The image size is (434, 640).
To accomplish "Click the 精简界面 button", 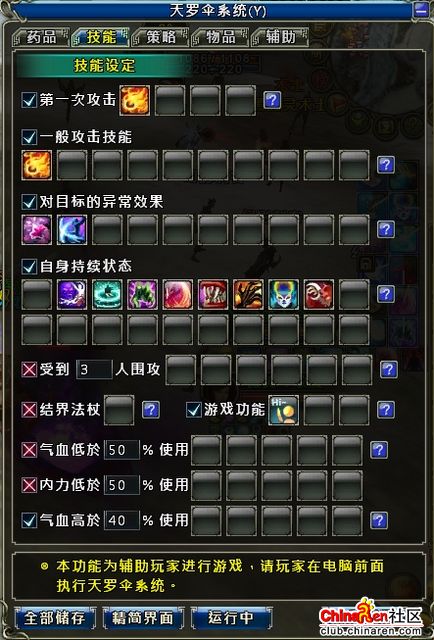I will point(143,618).
